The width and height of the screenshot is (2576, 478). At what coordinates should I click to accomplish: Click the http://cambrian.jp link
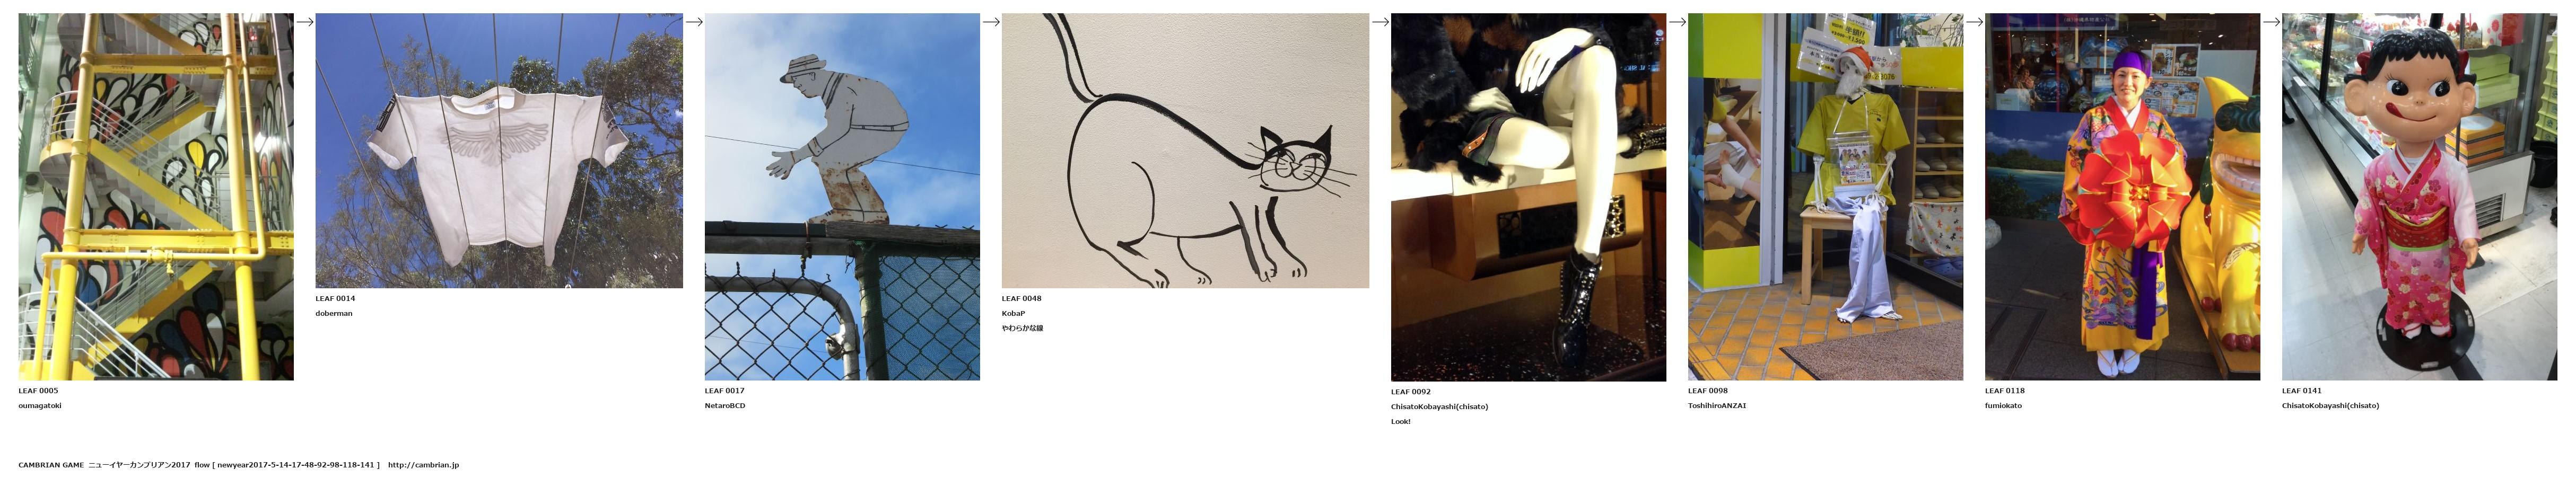point(423,465)
